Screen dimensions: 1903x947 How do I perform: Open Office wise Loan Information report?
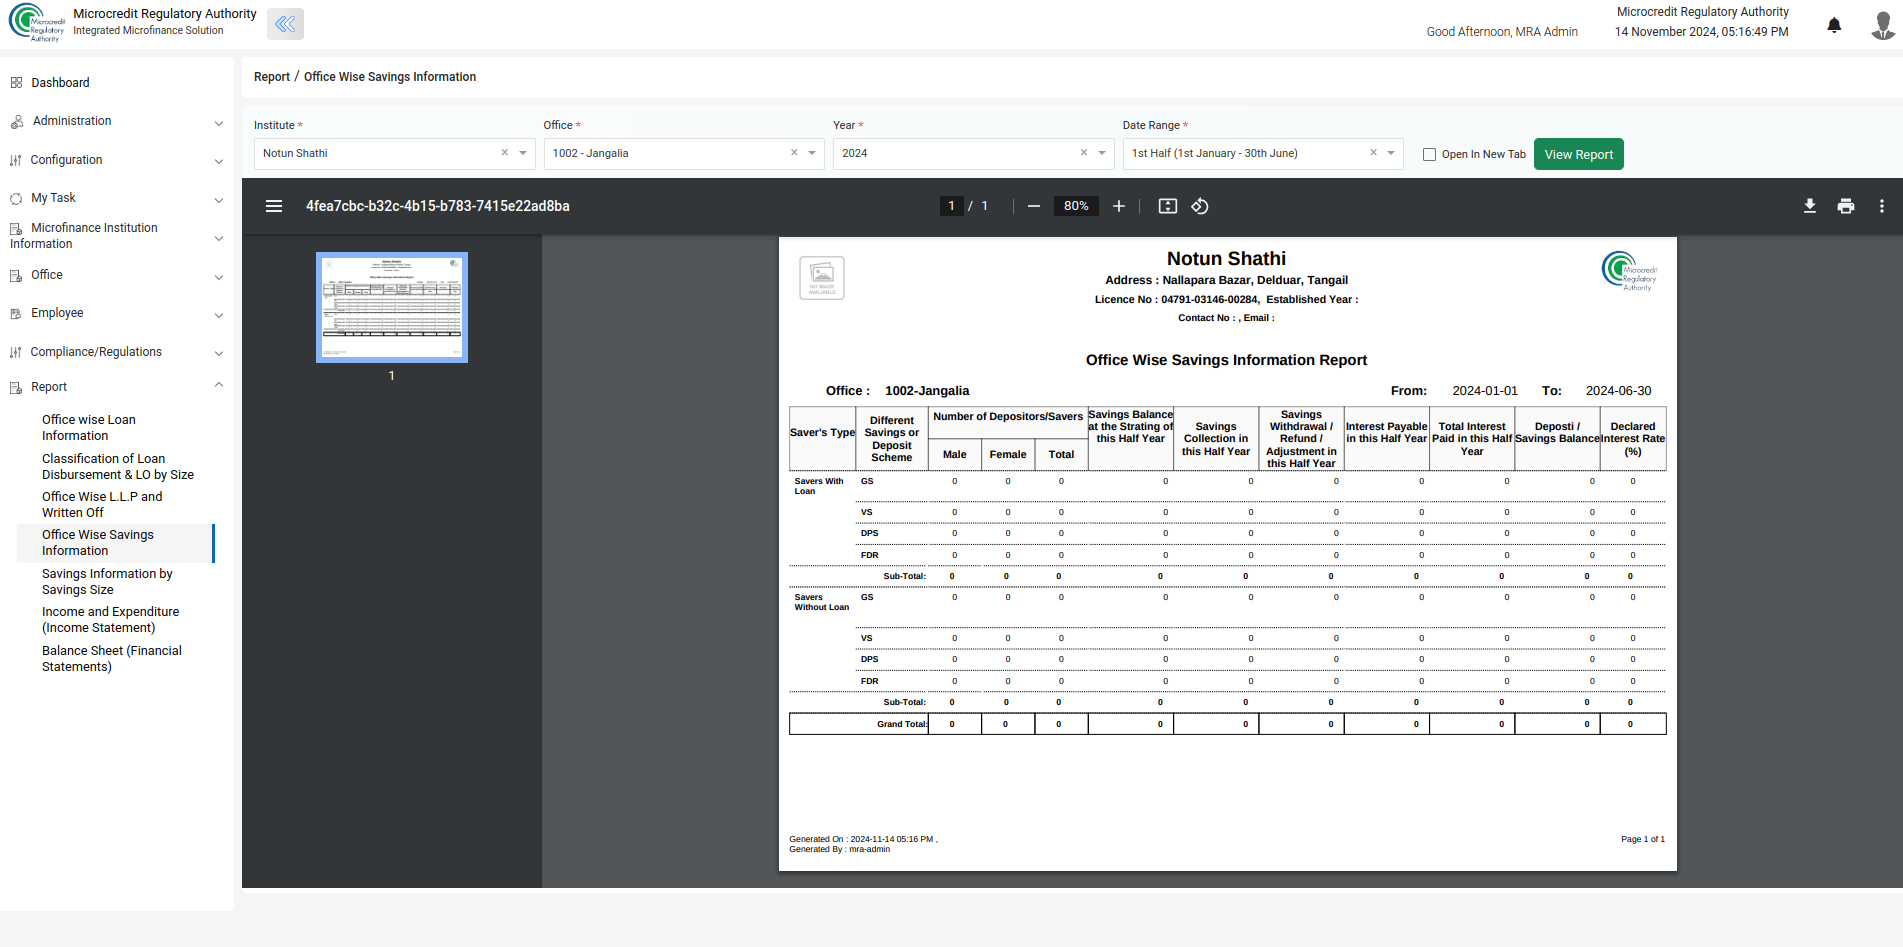[x=89, y=428]
